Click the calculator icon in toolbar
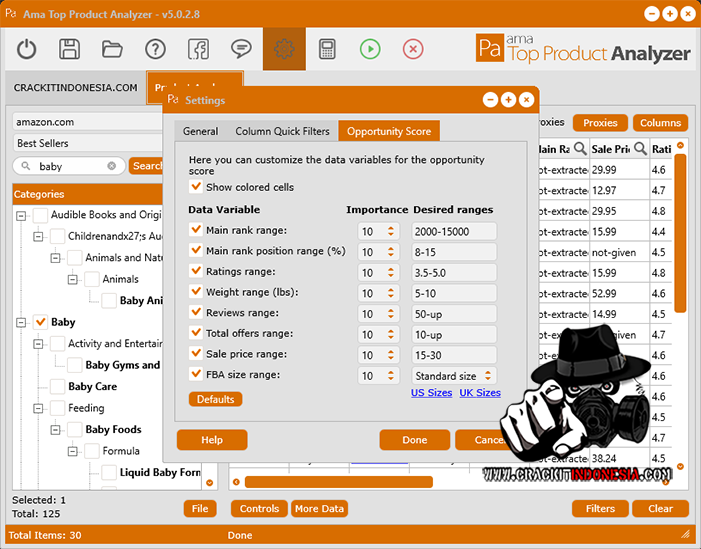The height and width of the screenshot is (549, 701). [327, 49]
